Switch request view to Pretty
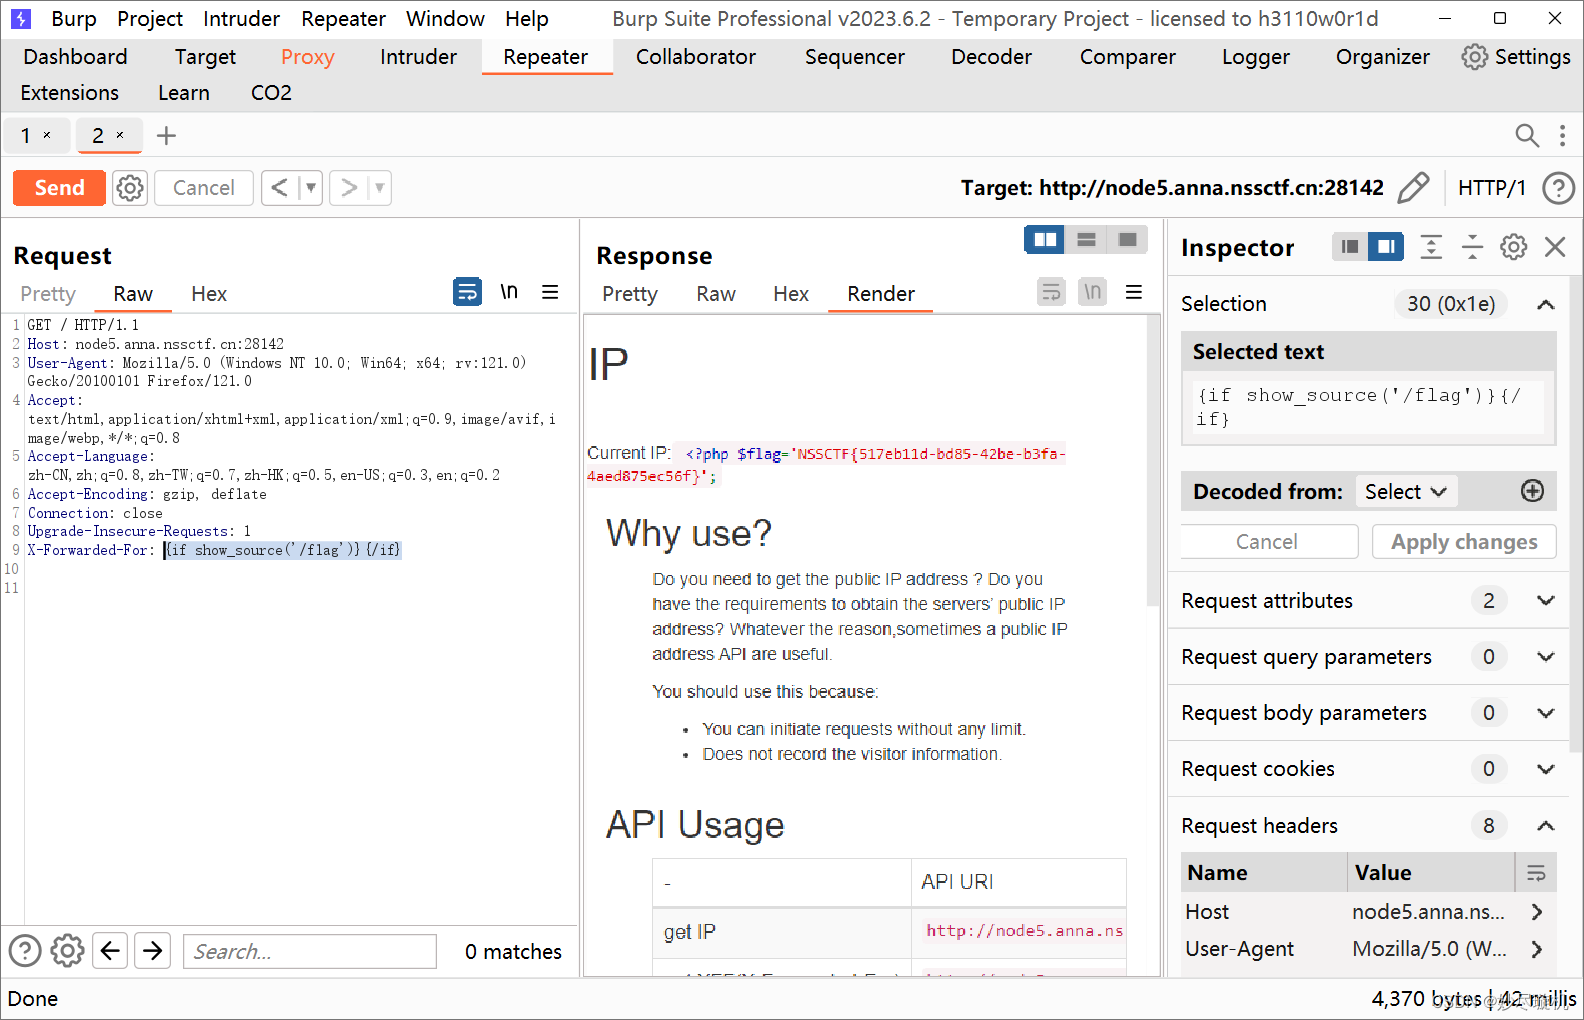 tap(48, 294)
